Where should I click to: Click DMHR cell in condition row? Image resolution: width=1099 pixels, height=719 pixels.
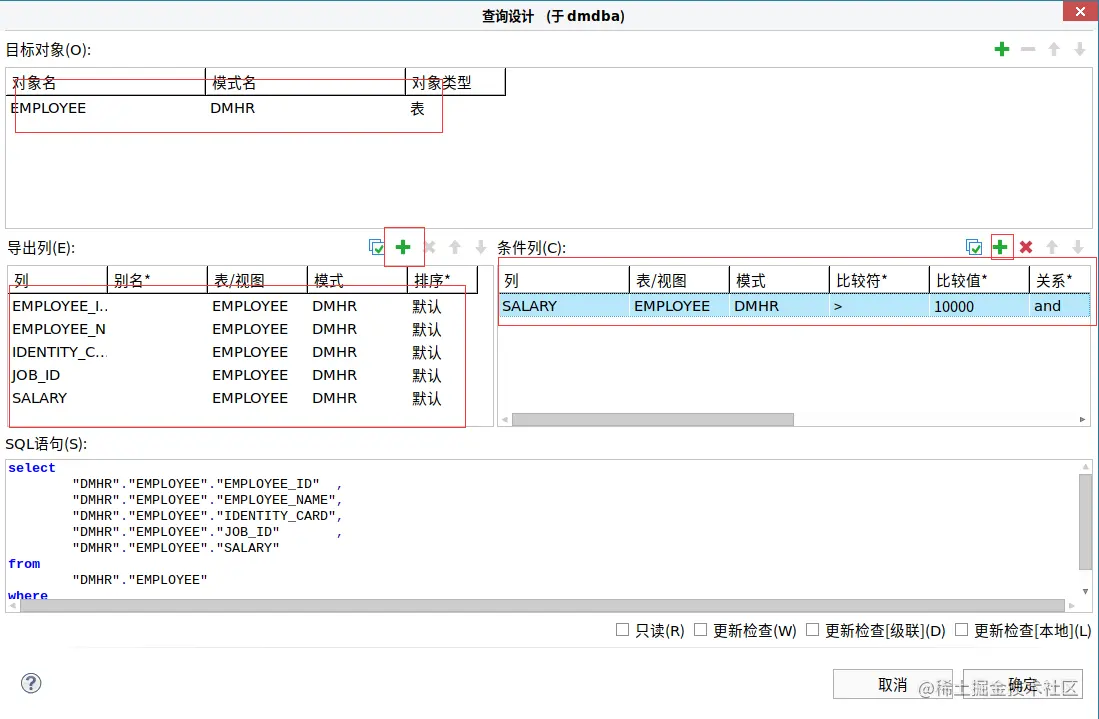click(779, 306)
